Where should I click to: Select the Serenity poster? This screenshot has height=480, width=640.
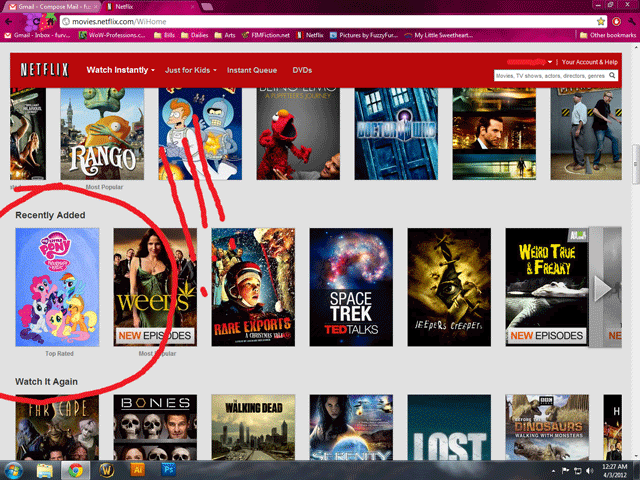coord(351,427)
